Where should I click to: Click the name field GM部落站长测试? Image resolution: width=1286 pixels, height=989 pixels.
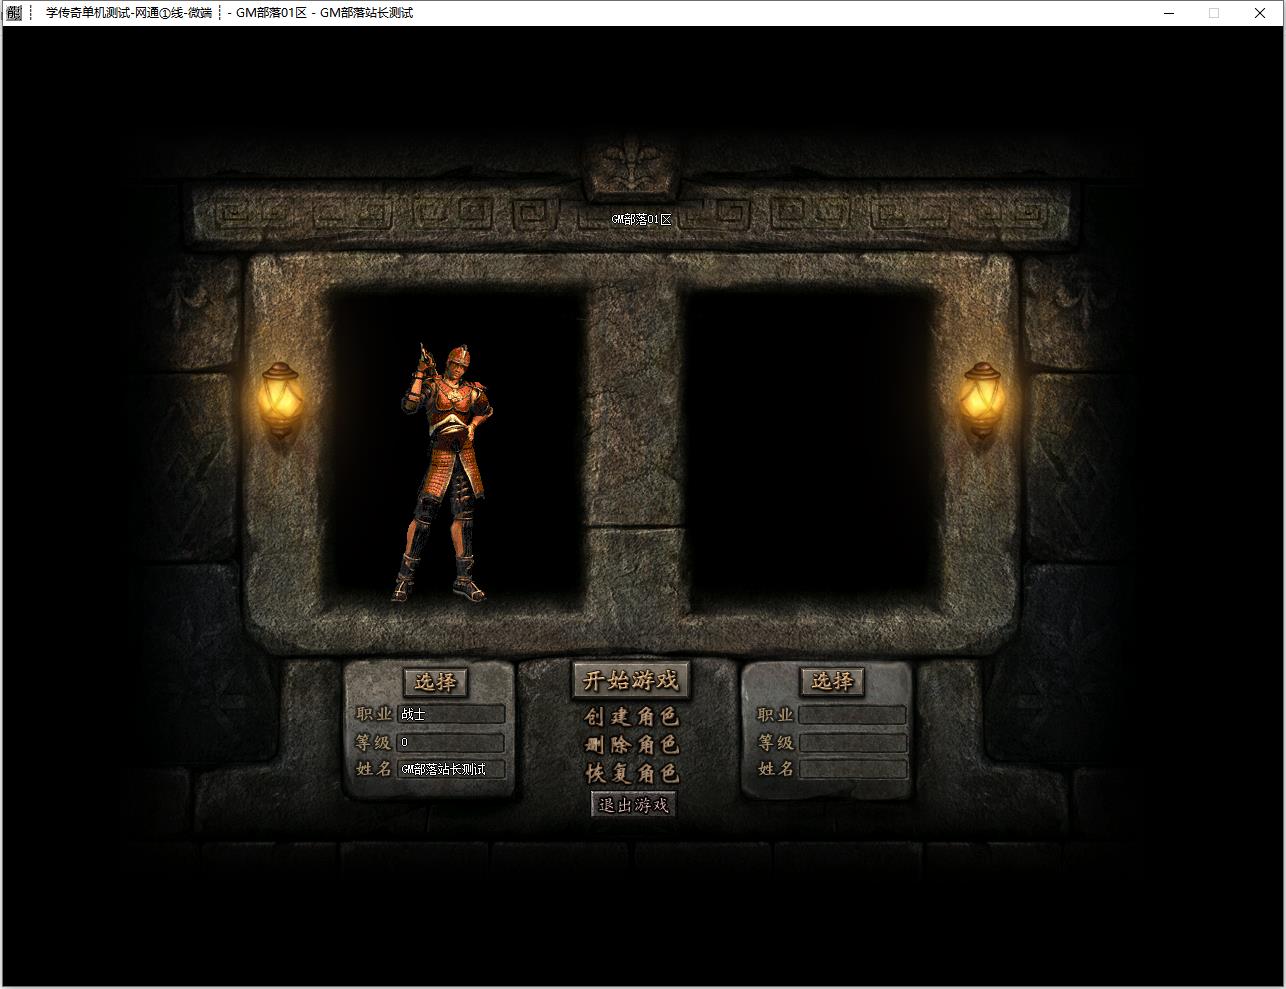click(451, 769)
